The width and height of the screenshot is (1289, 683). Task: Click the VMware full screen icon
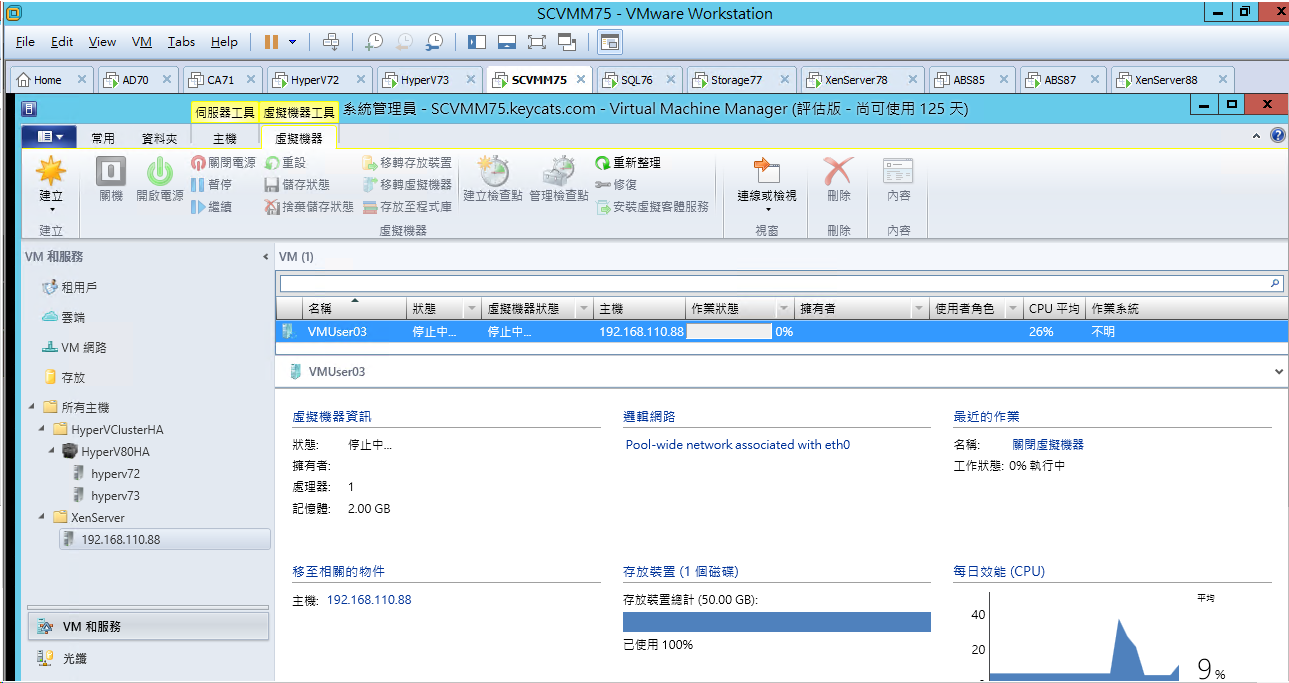(x=537, y=42)
